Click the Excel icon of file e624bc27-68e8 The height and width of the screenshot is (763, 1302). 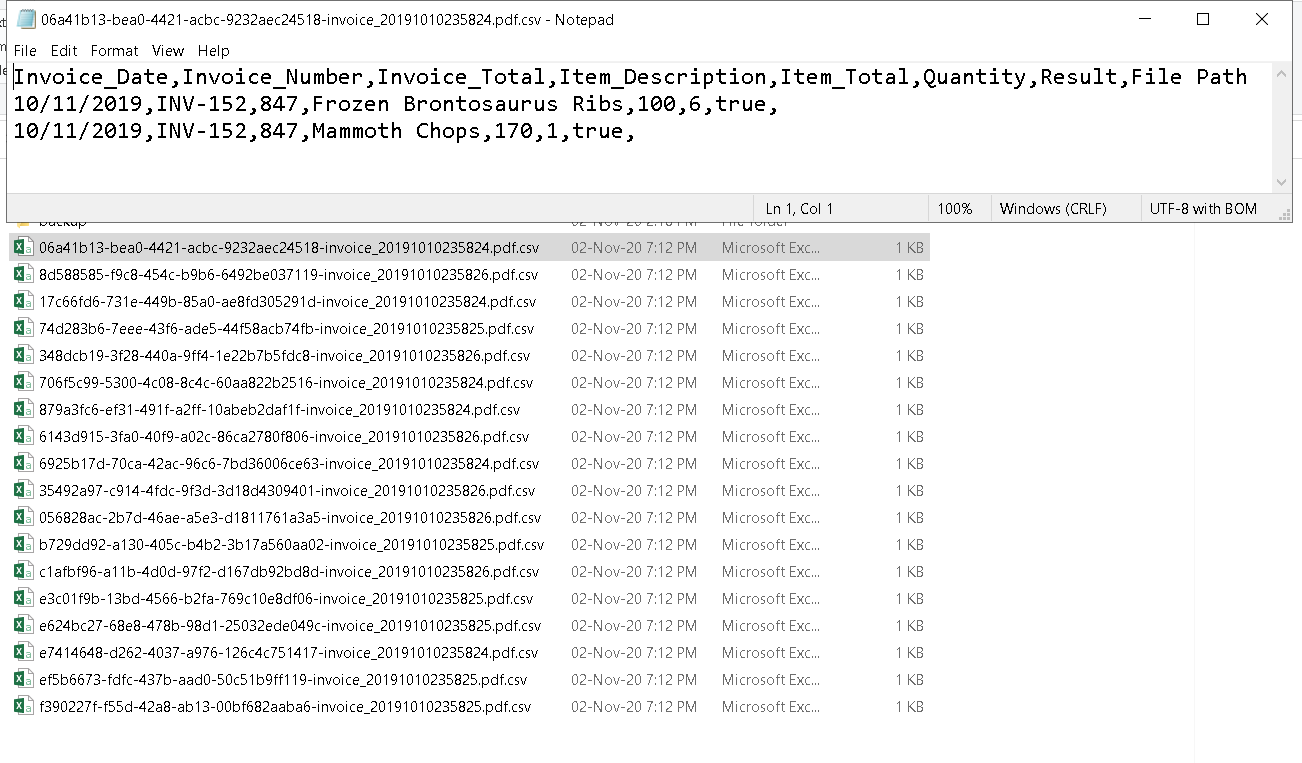(x=23, y=625)
